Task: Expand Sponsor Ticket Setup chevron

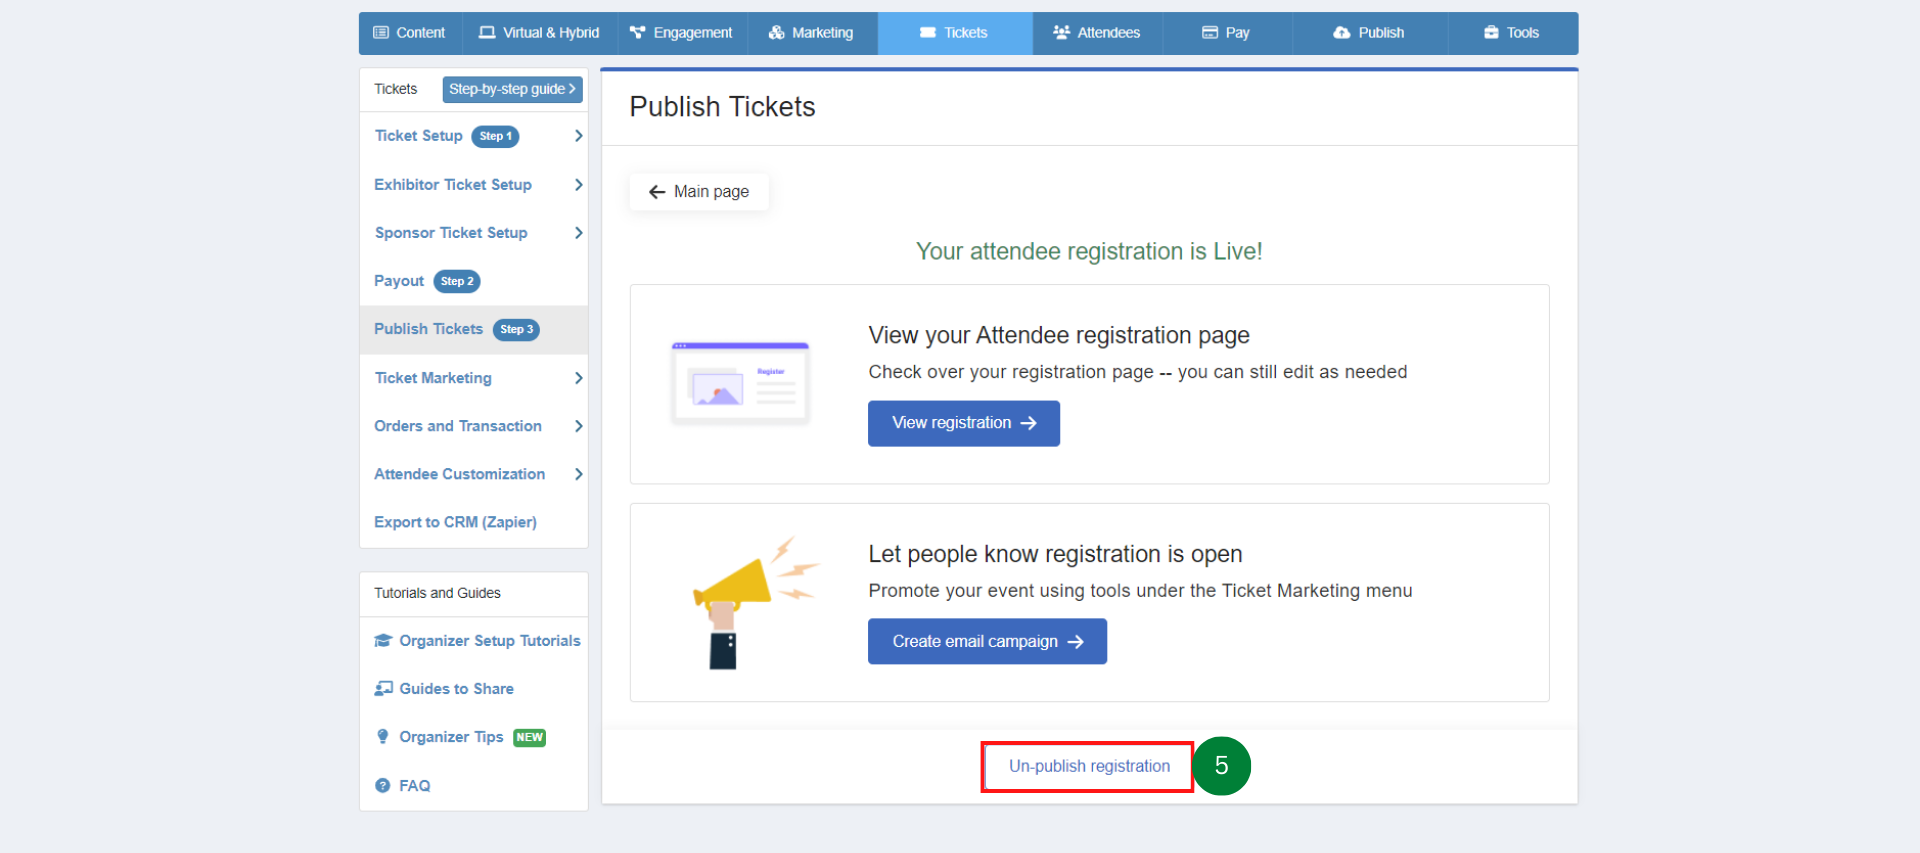Action: click(x=578, y=233)
